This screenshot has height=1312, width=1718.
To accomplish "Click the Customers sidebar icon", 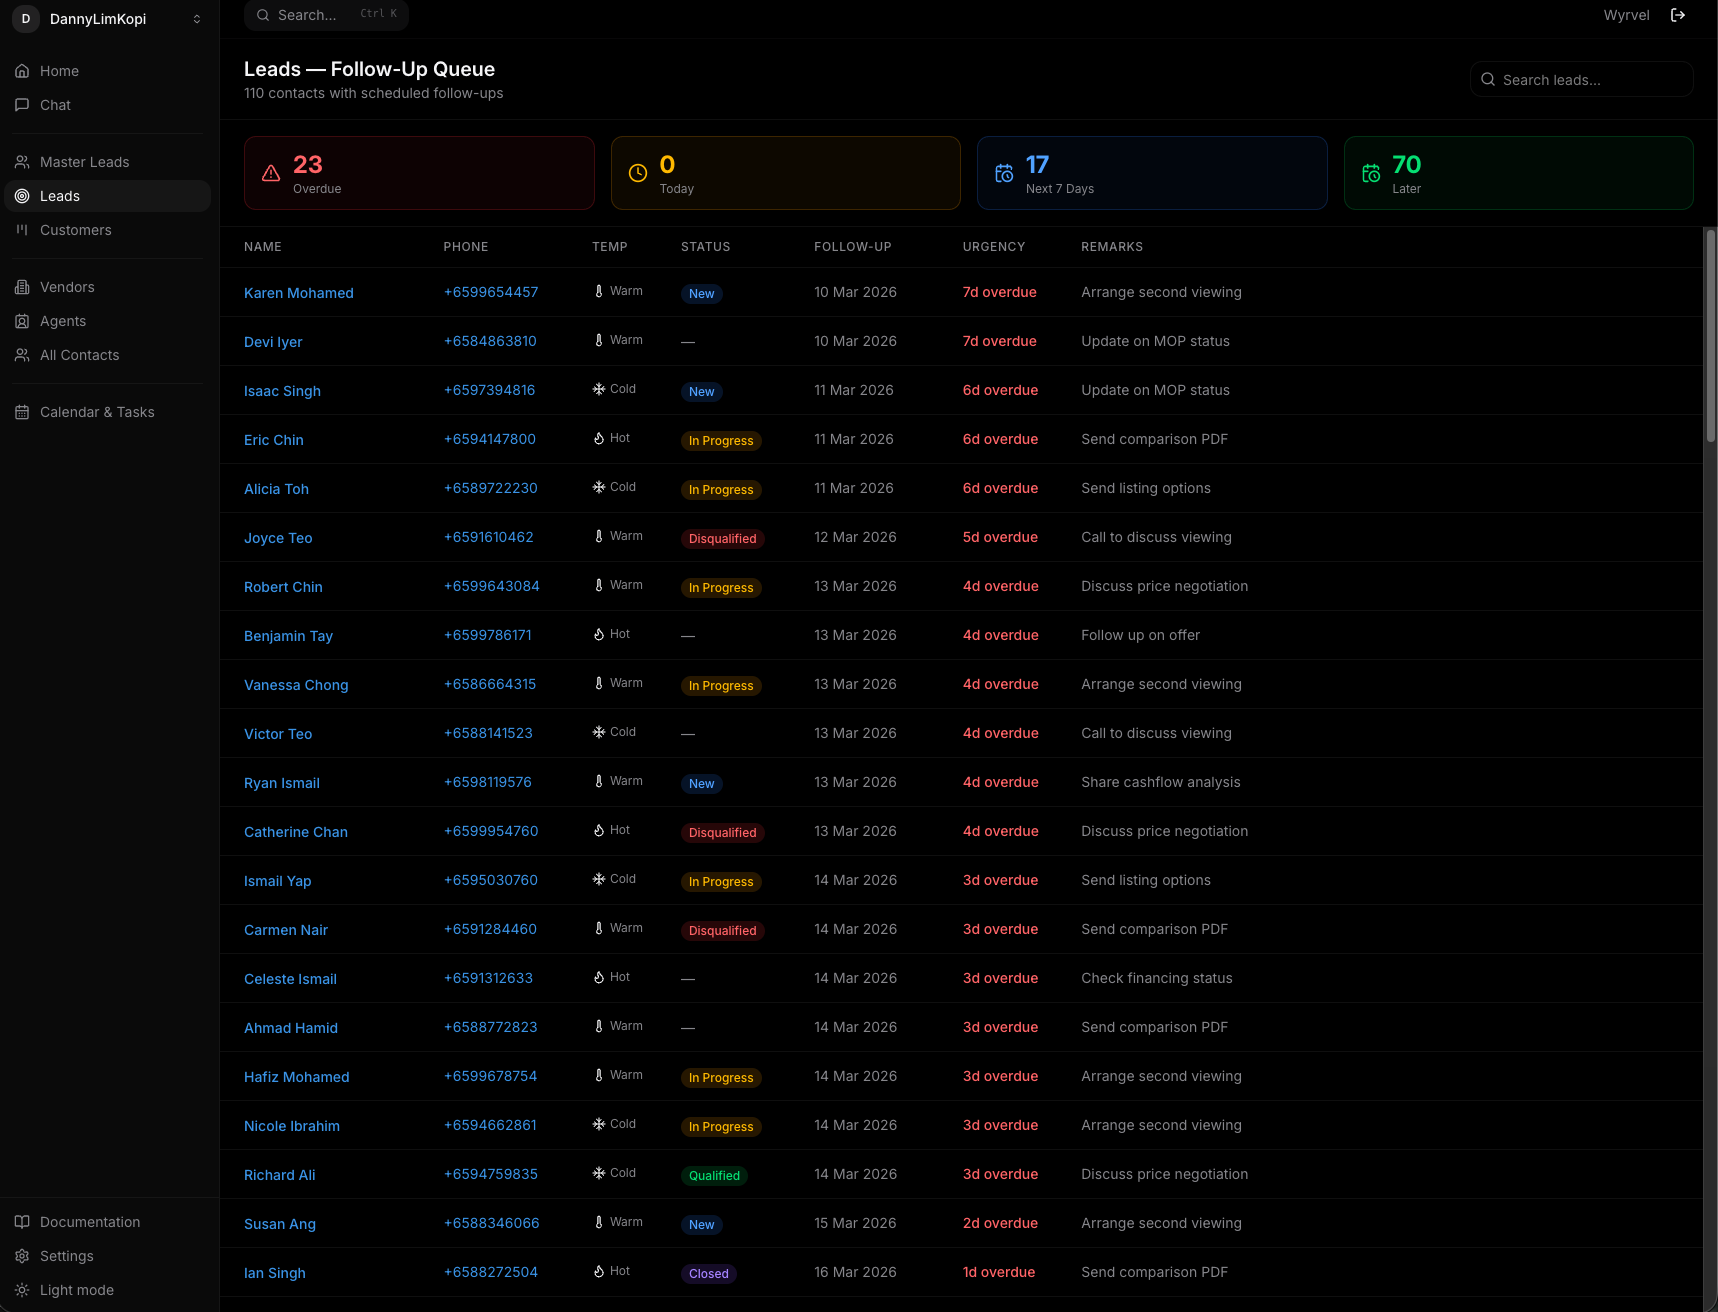I will pyautogui.click(x=22, y=230).
